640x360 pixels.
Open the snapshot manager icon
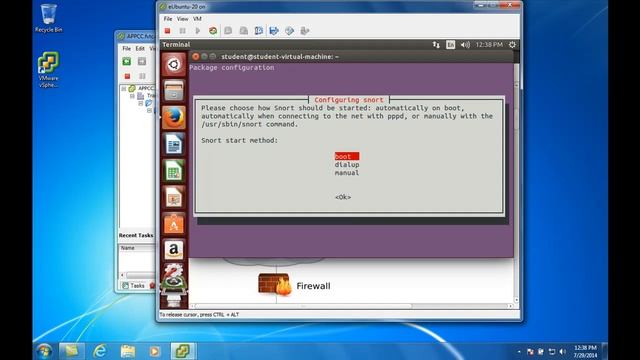(259, 31)
